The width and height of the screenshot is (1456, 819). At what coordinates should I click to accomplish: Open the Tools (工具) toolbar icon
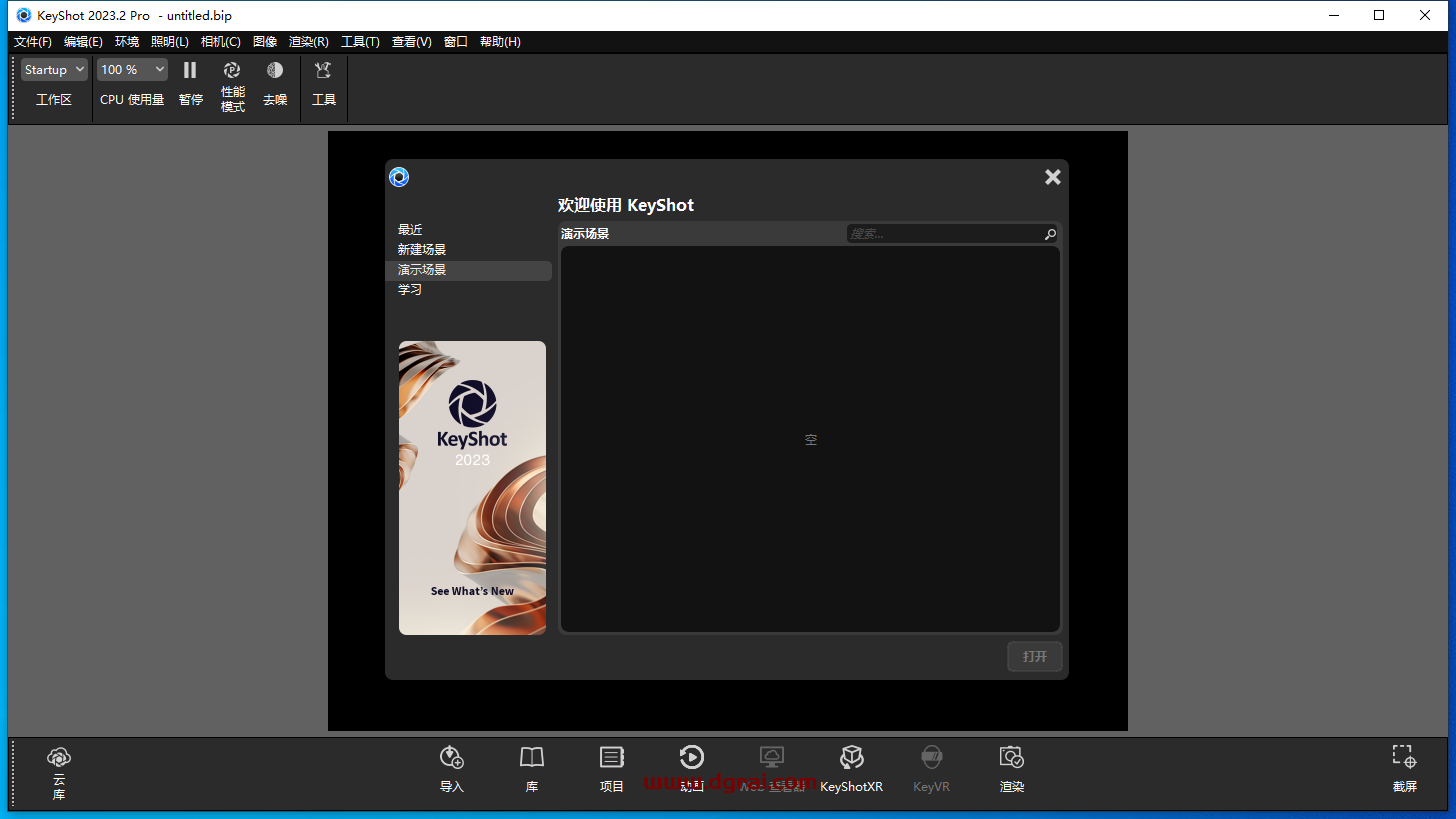pos(323,70)
